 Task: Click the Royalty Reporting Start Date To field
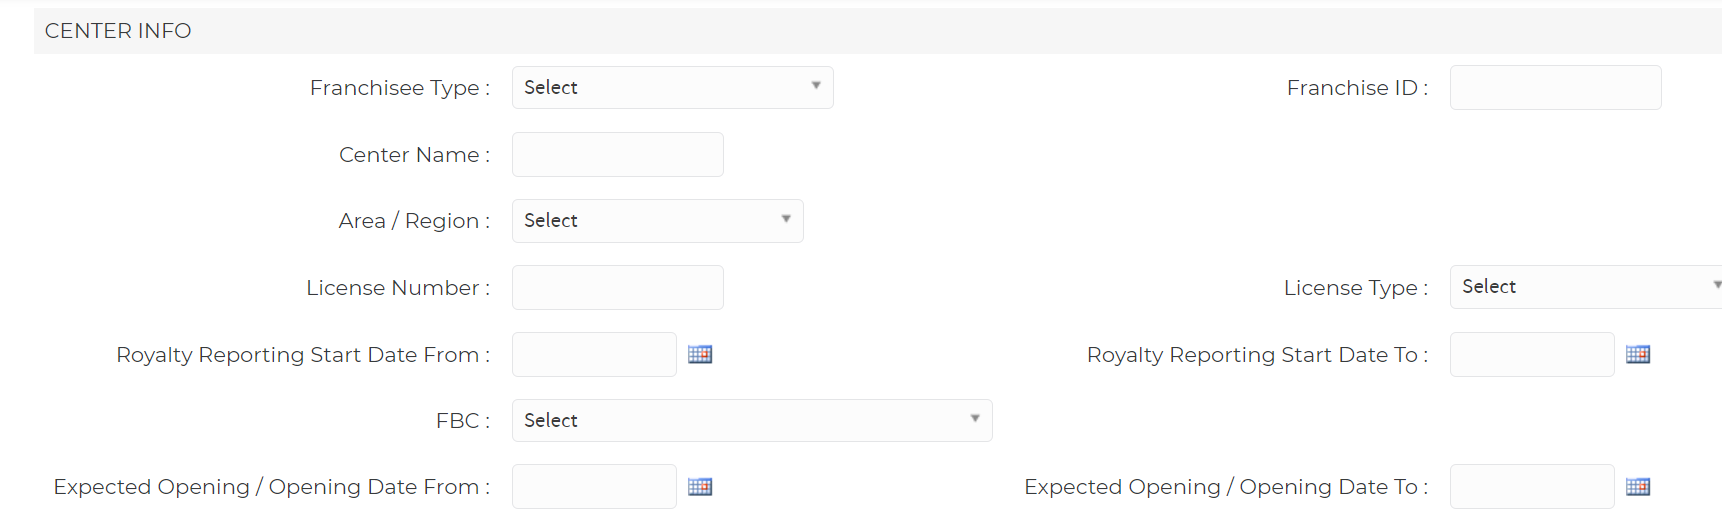1532,354
